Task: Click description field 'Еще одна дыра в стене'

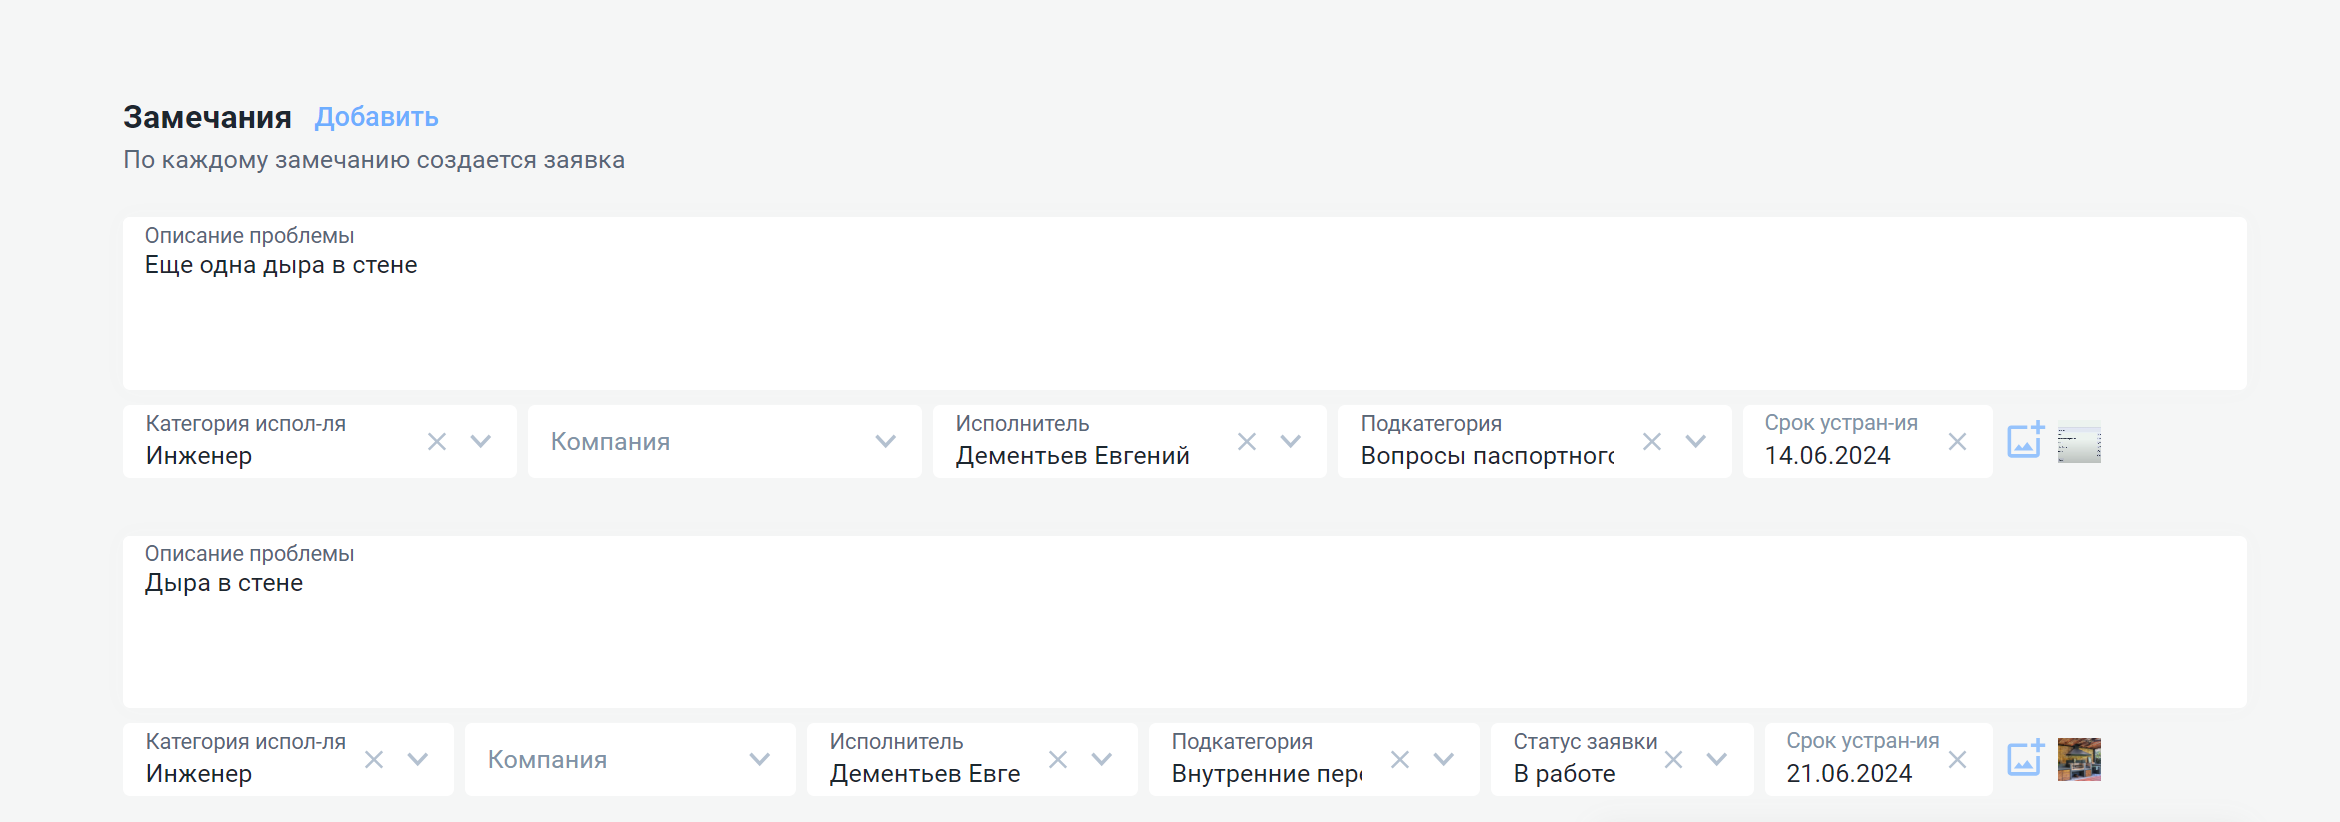Action: coord(1184,310)
